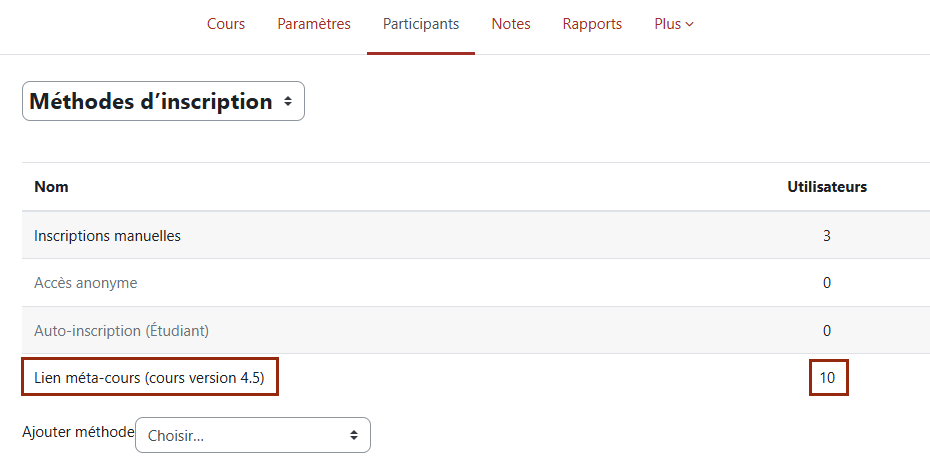The image size is (930, 472).
Task: Open the Rapports tab
Action: (x=592, y=24)
